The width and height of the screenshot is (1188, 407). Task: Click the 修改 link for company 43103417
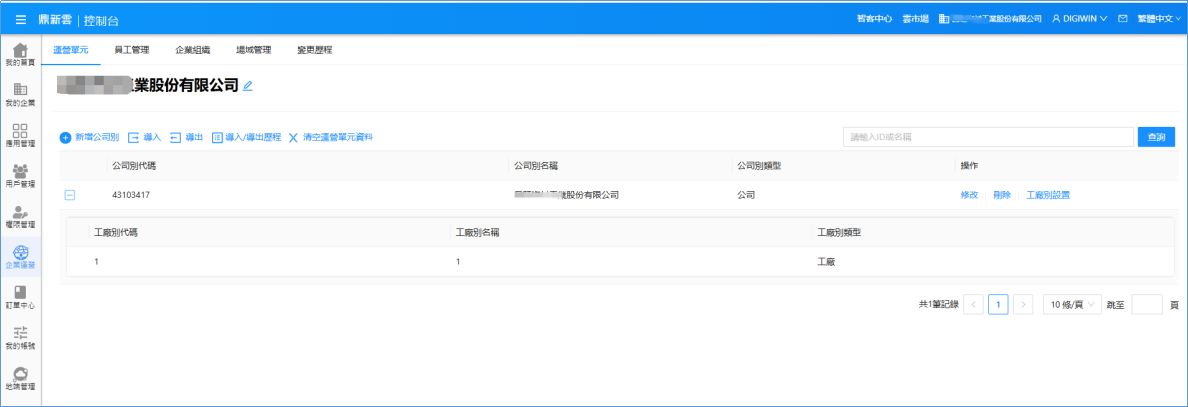[x=968, y=195]
